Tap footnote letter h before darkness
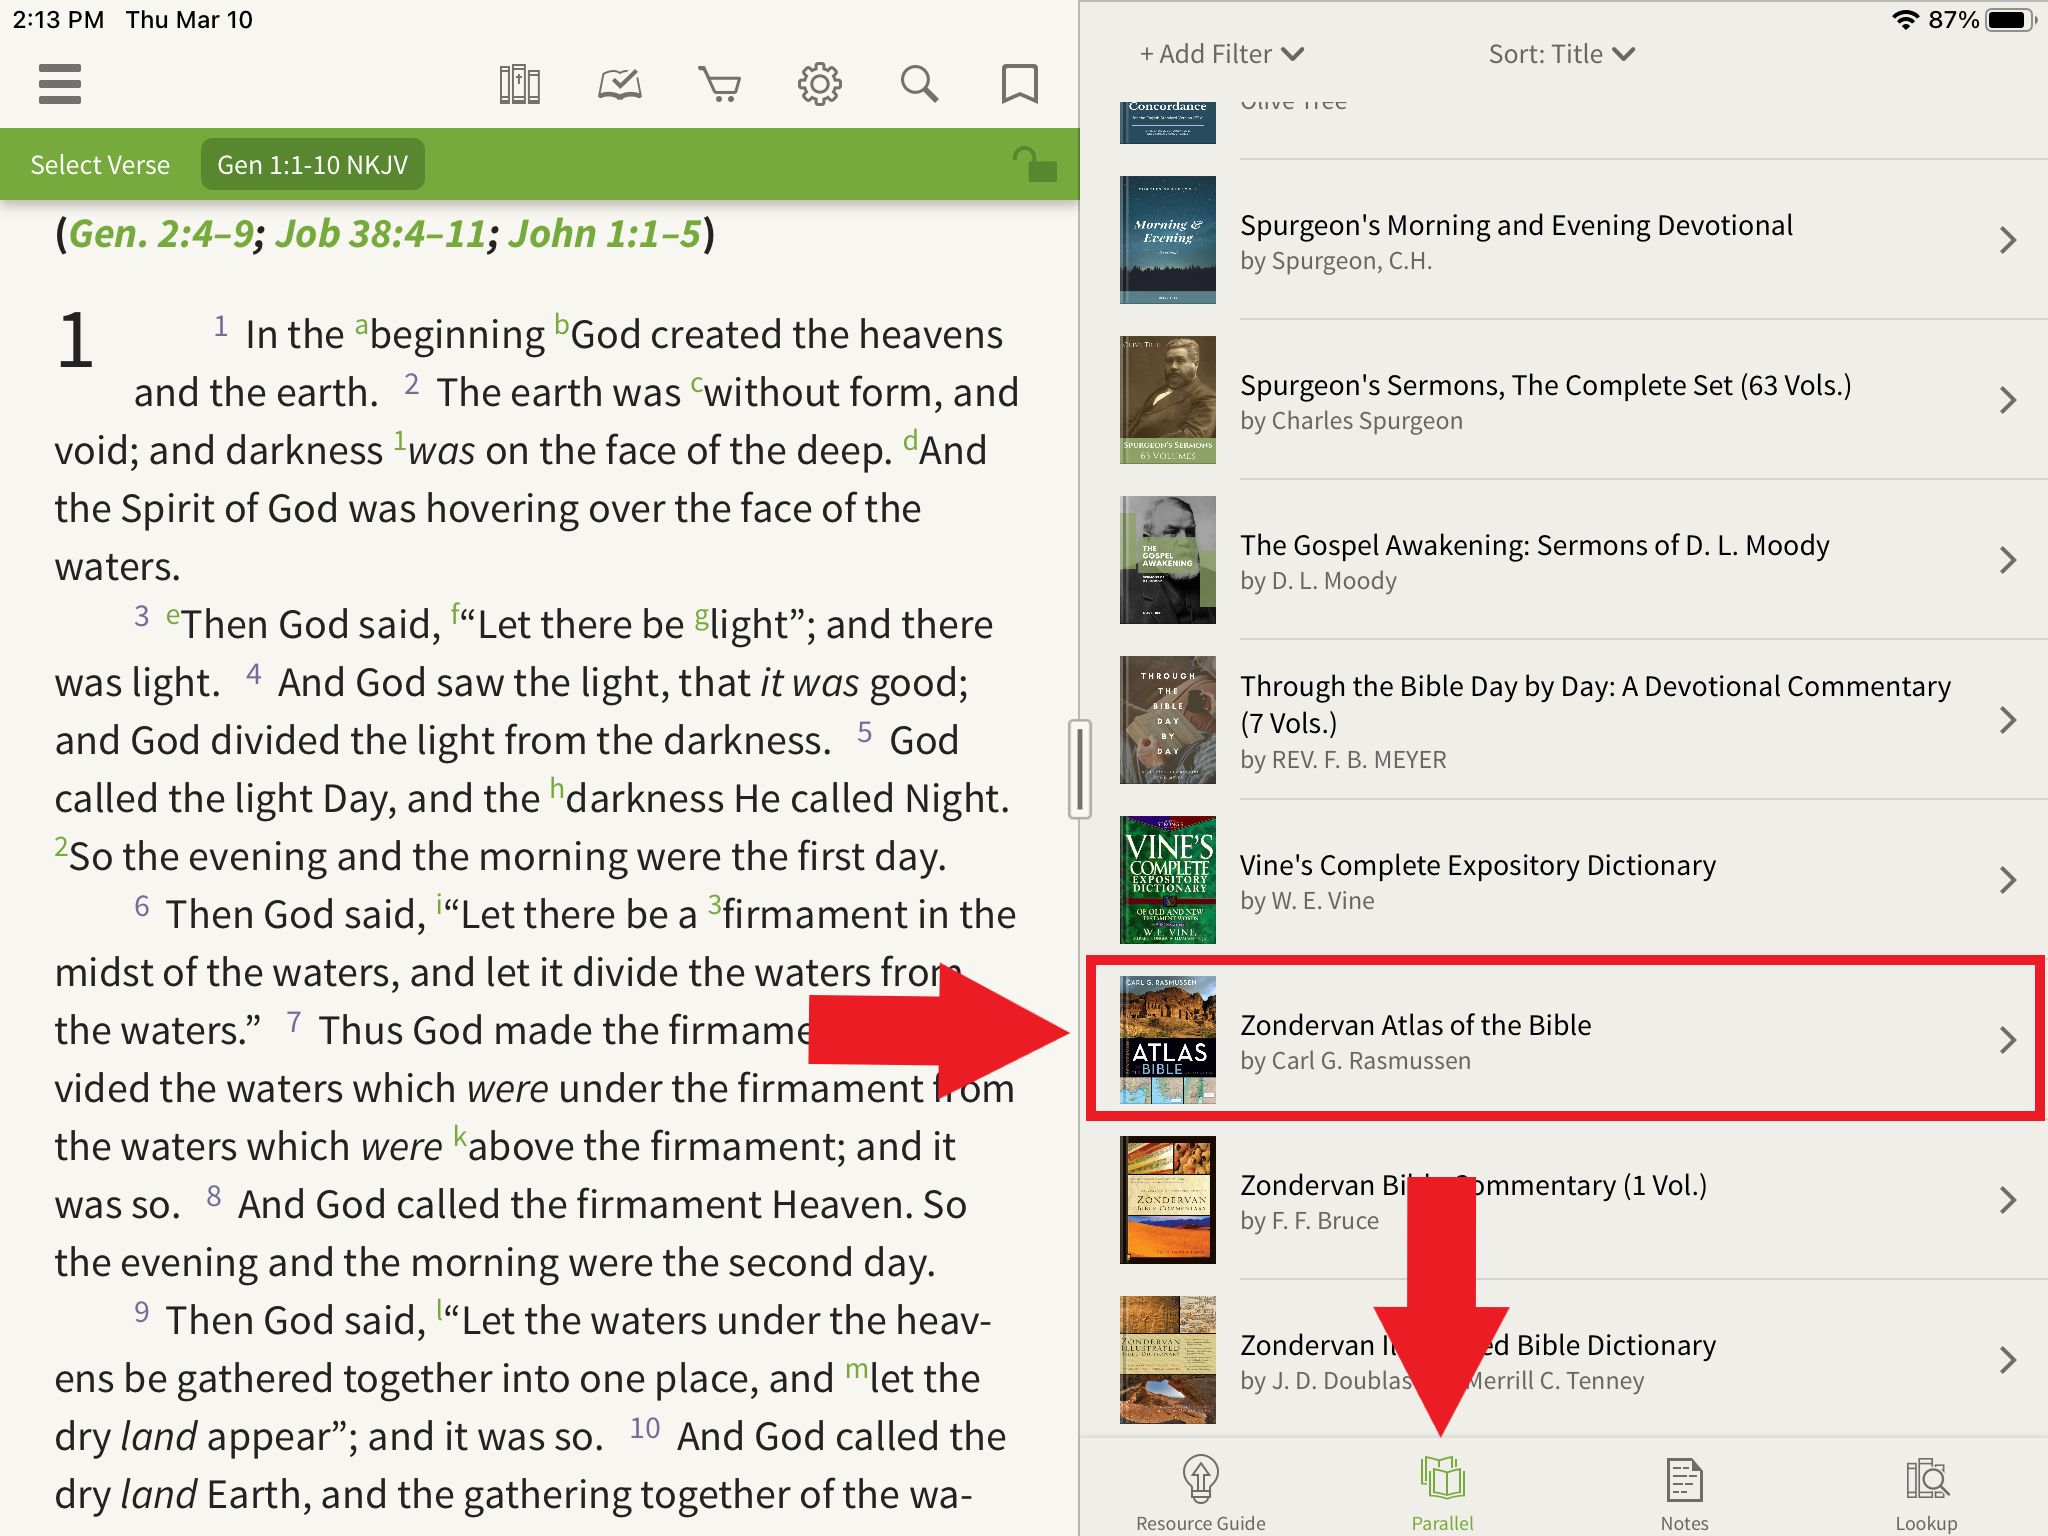The height and width of the screenshot is (1536, 2048). [558, 790]
